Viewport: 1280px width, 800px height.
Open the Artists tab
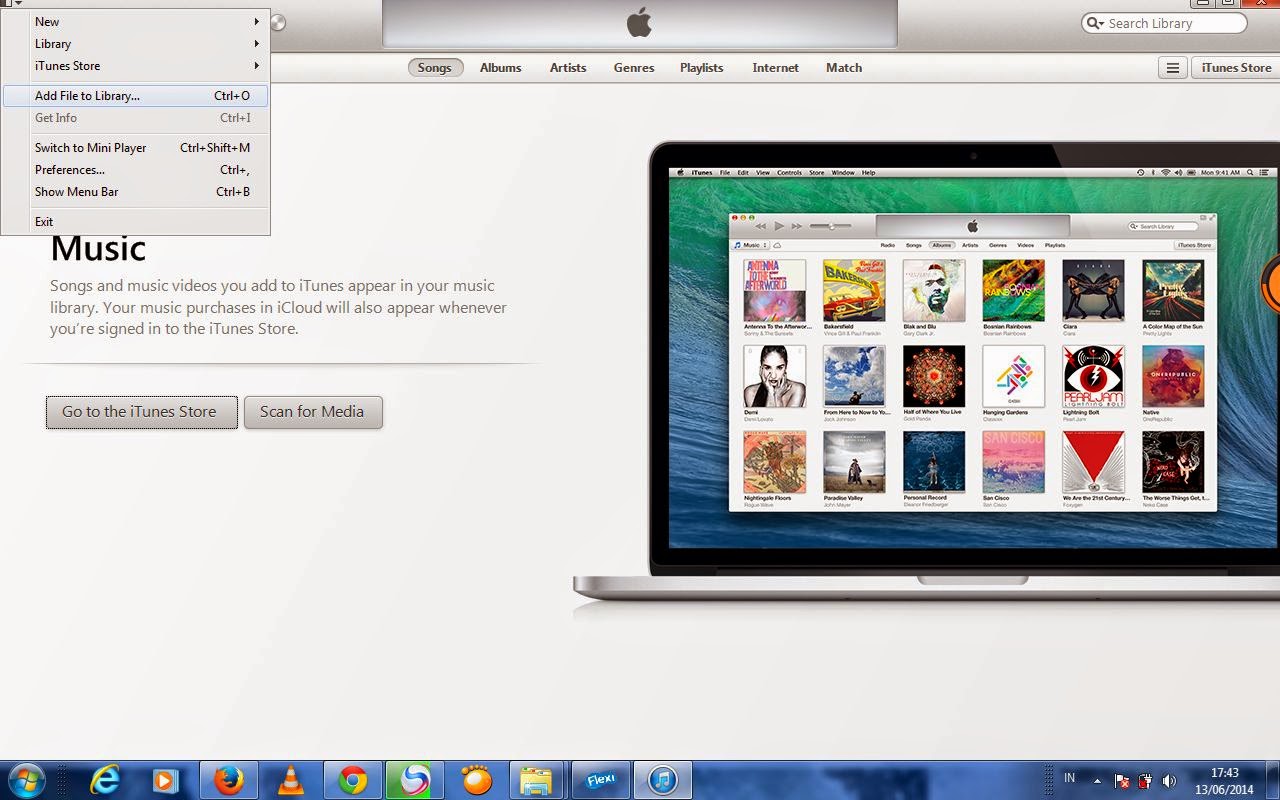point(568,68)
